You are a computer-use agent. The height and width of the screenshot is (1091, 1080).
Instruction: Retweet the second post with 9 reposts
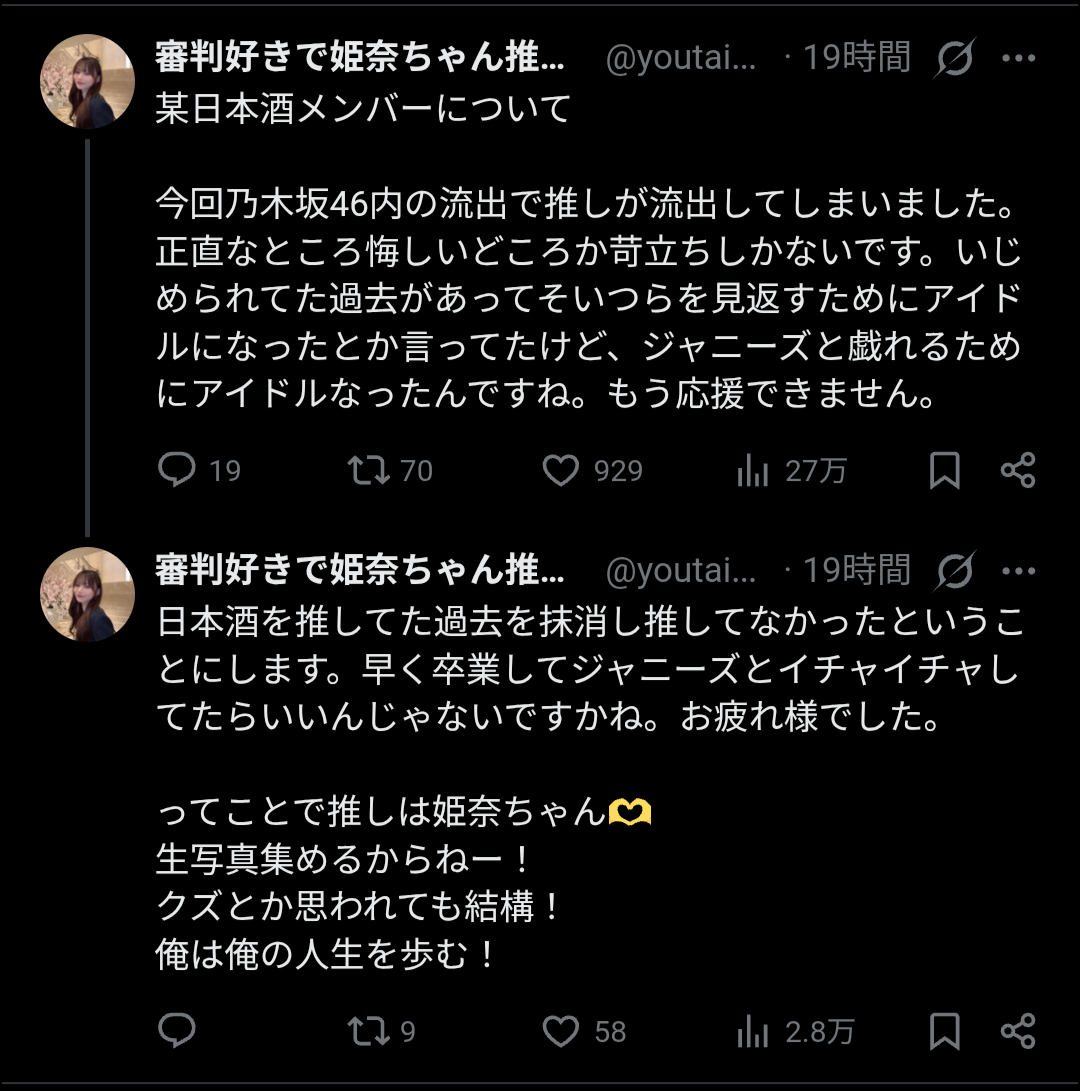(x=368, y=1030)
